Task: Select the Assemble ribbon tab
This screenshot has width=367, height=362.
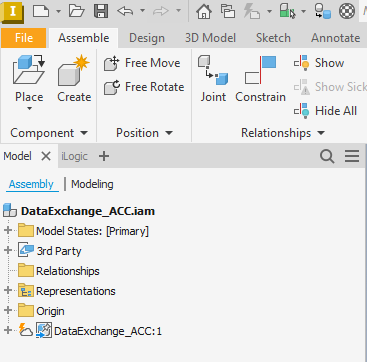Action: tap(83, 38)
